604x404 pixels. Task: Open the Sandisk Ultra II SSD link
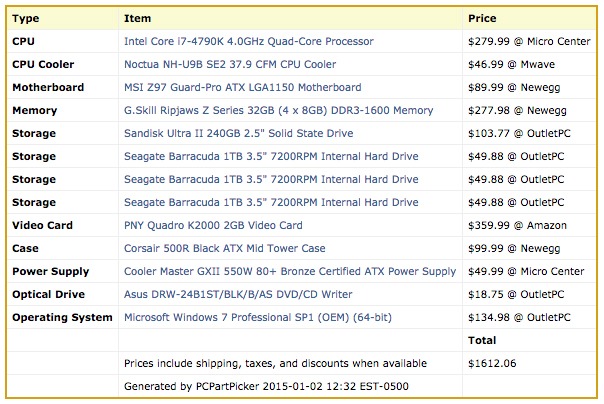[x=237, y=133]
